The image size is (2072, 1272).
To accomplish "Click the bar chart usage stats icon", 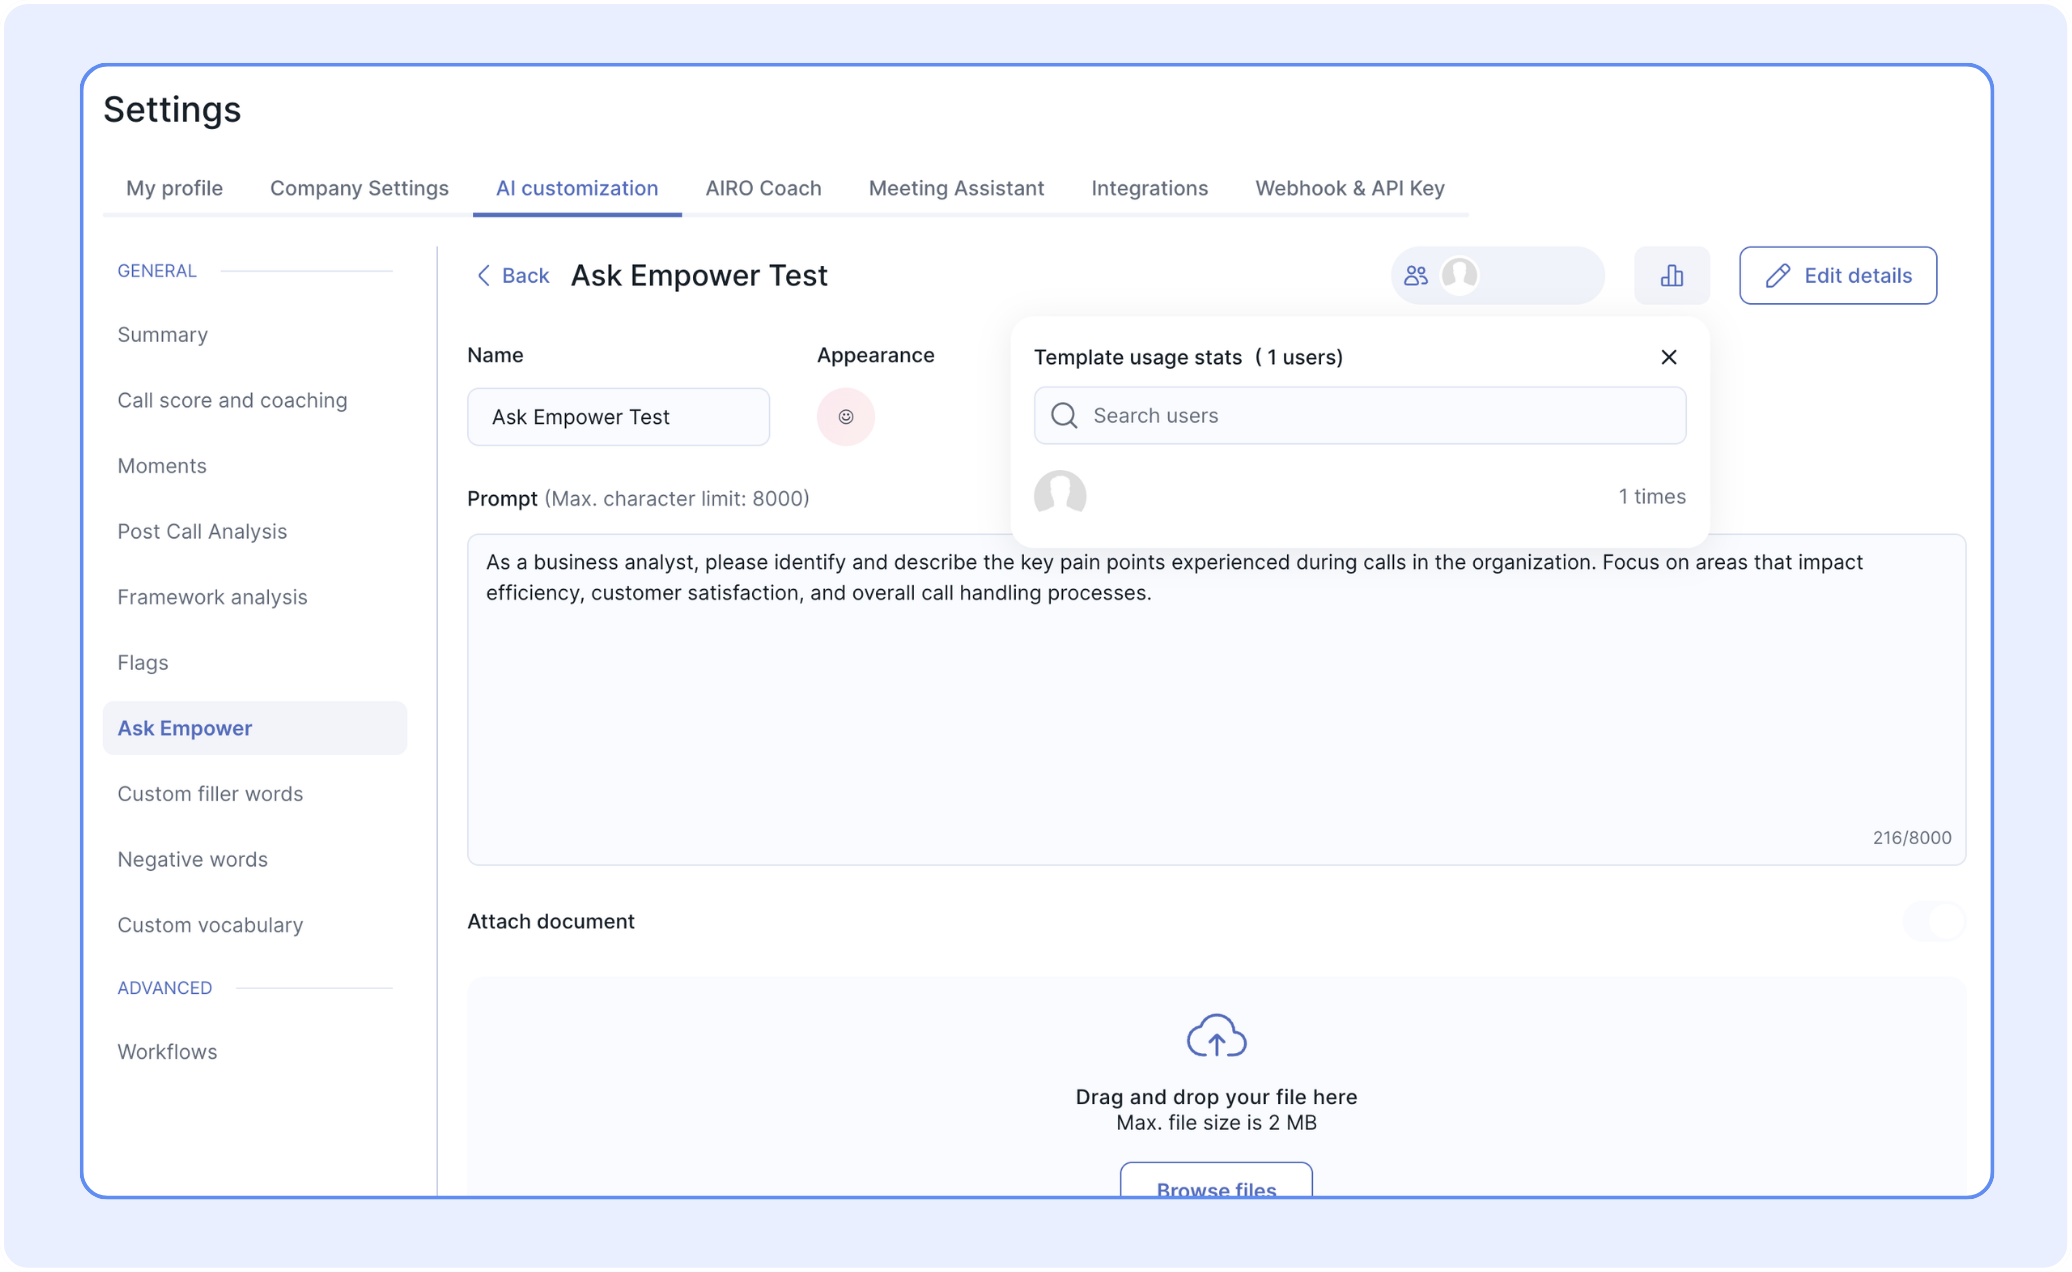I will [x=1671, y=276].
